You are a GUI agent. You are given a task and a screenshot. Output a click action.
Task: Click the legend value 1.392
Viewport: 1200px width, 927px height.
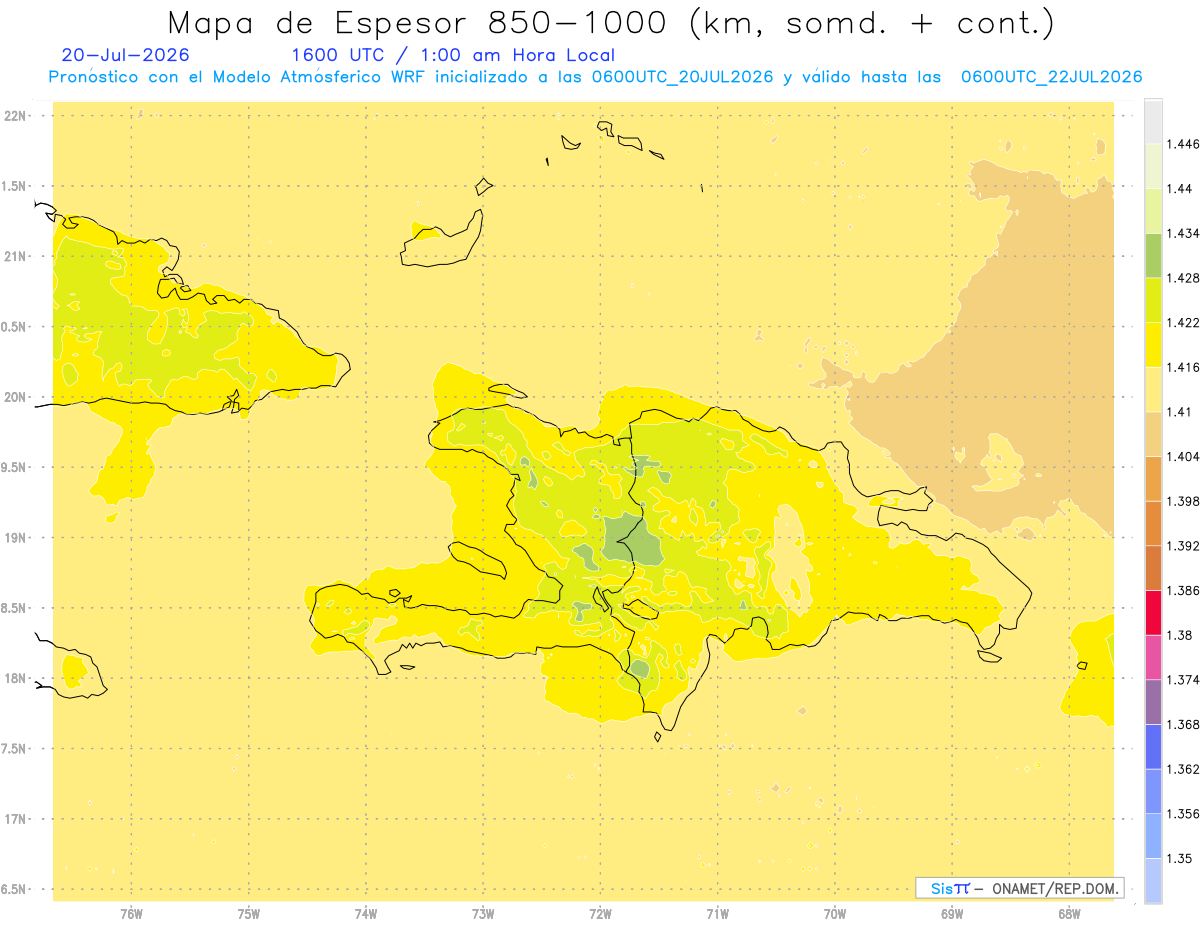[1183, 546]
